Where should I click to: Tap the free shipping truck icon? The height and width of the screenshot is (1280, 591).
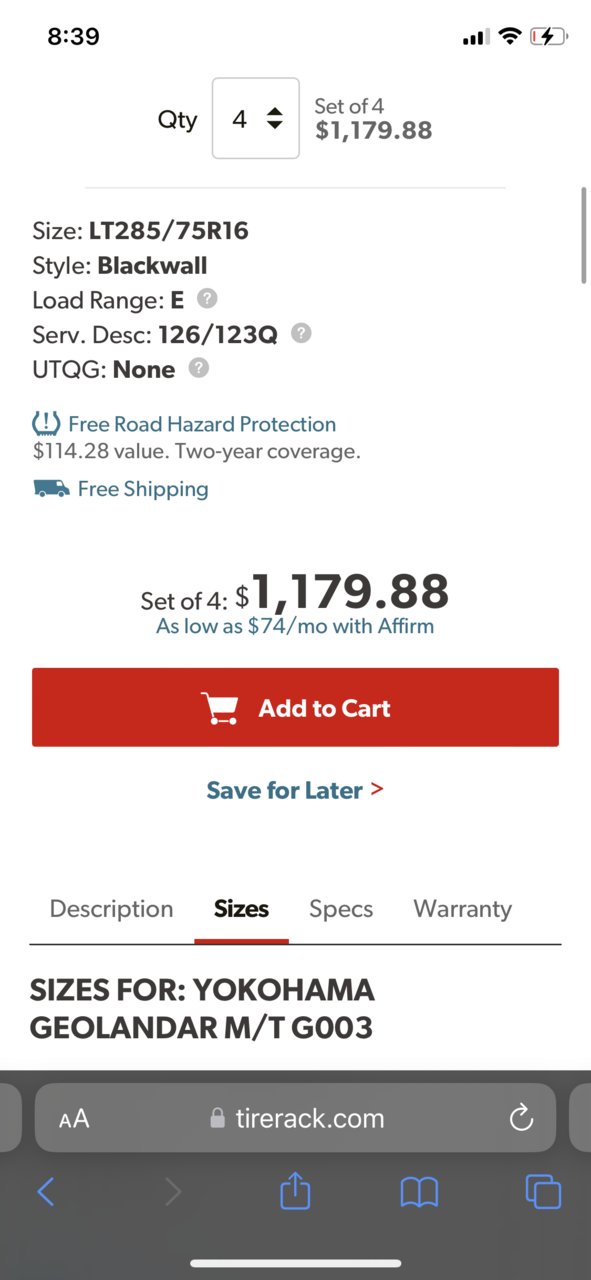51,489
